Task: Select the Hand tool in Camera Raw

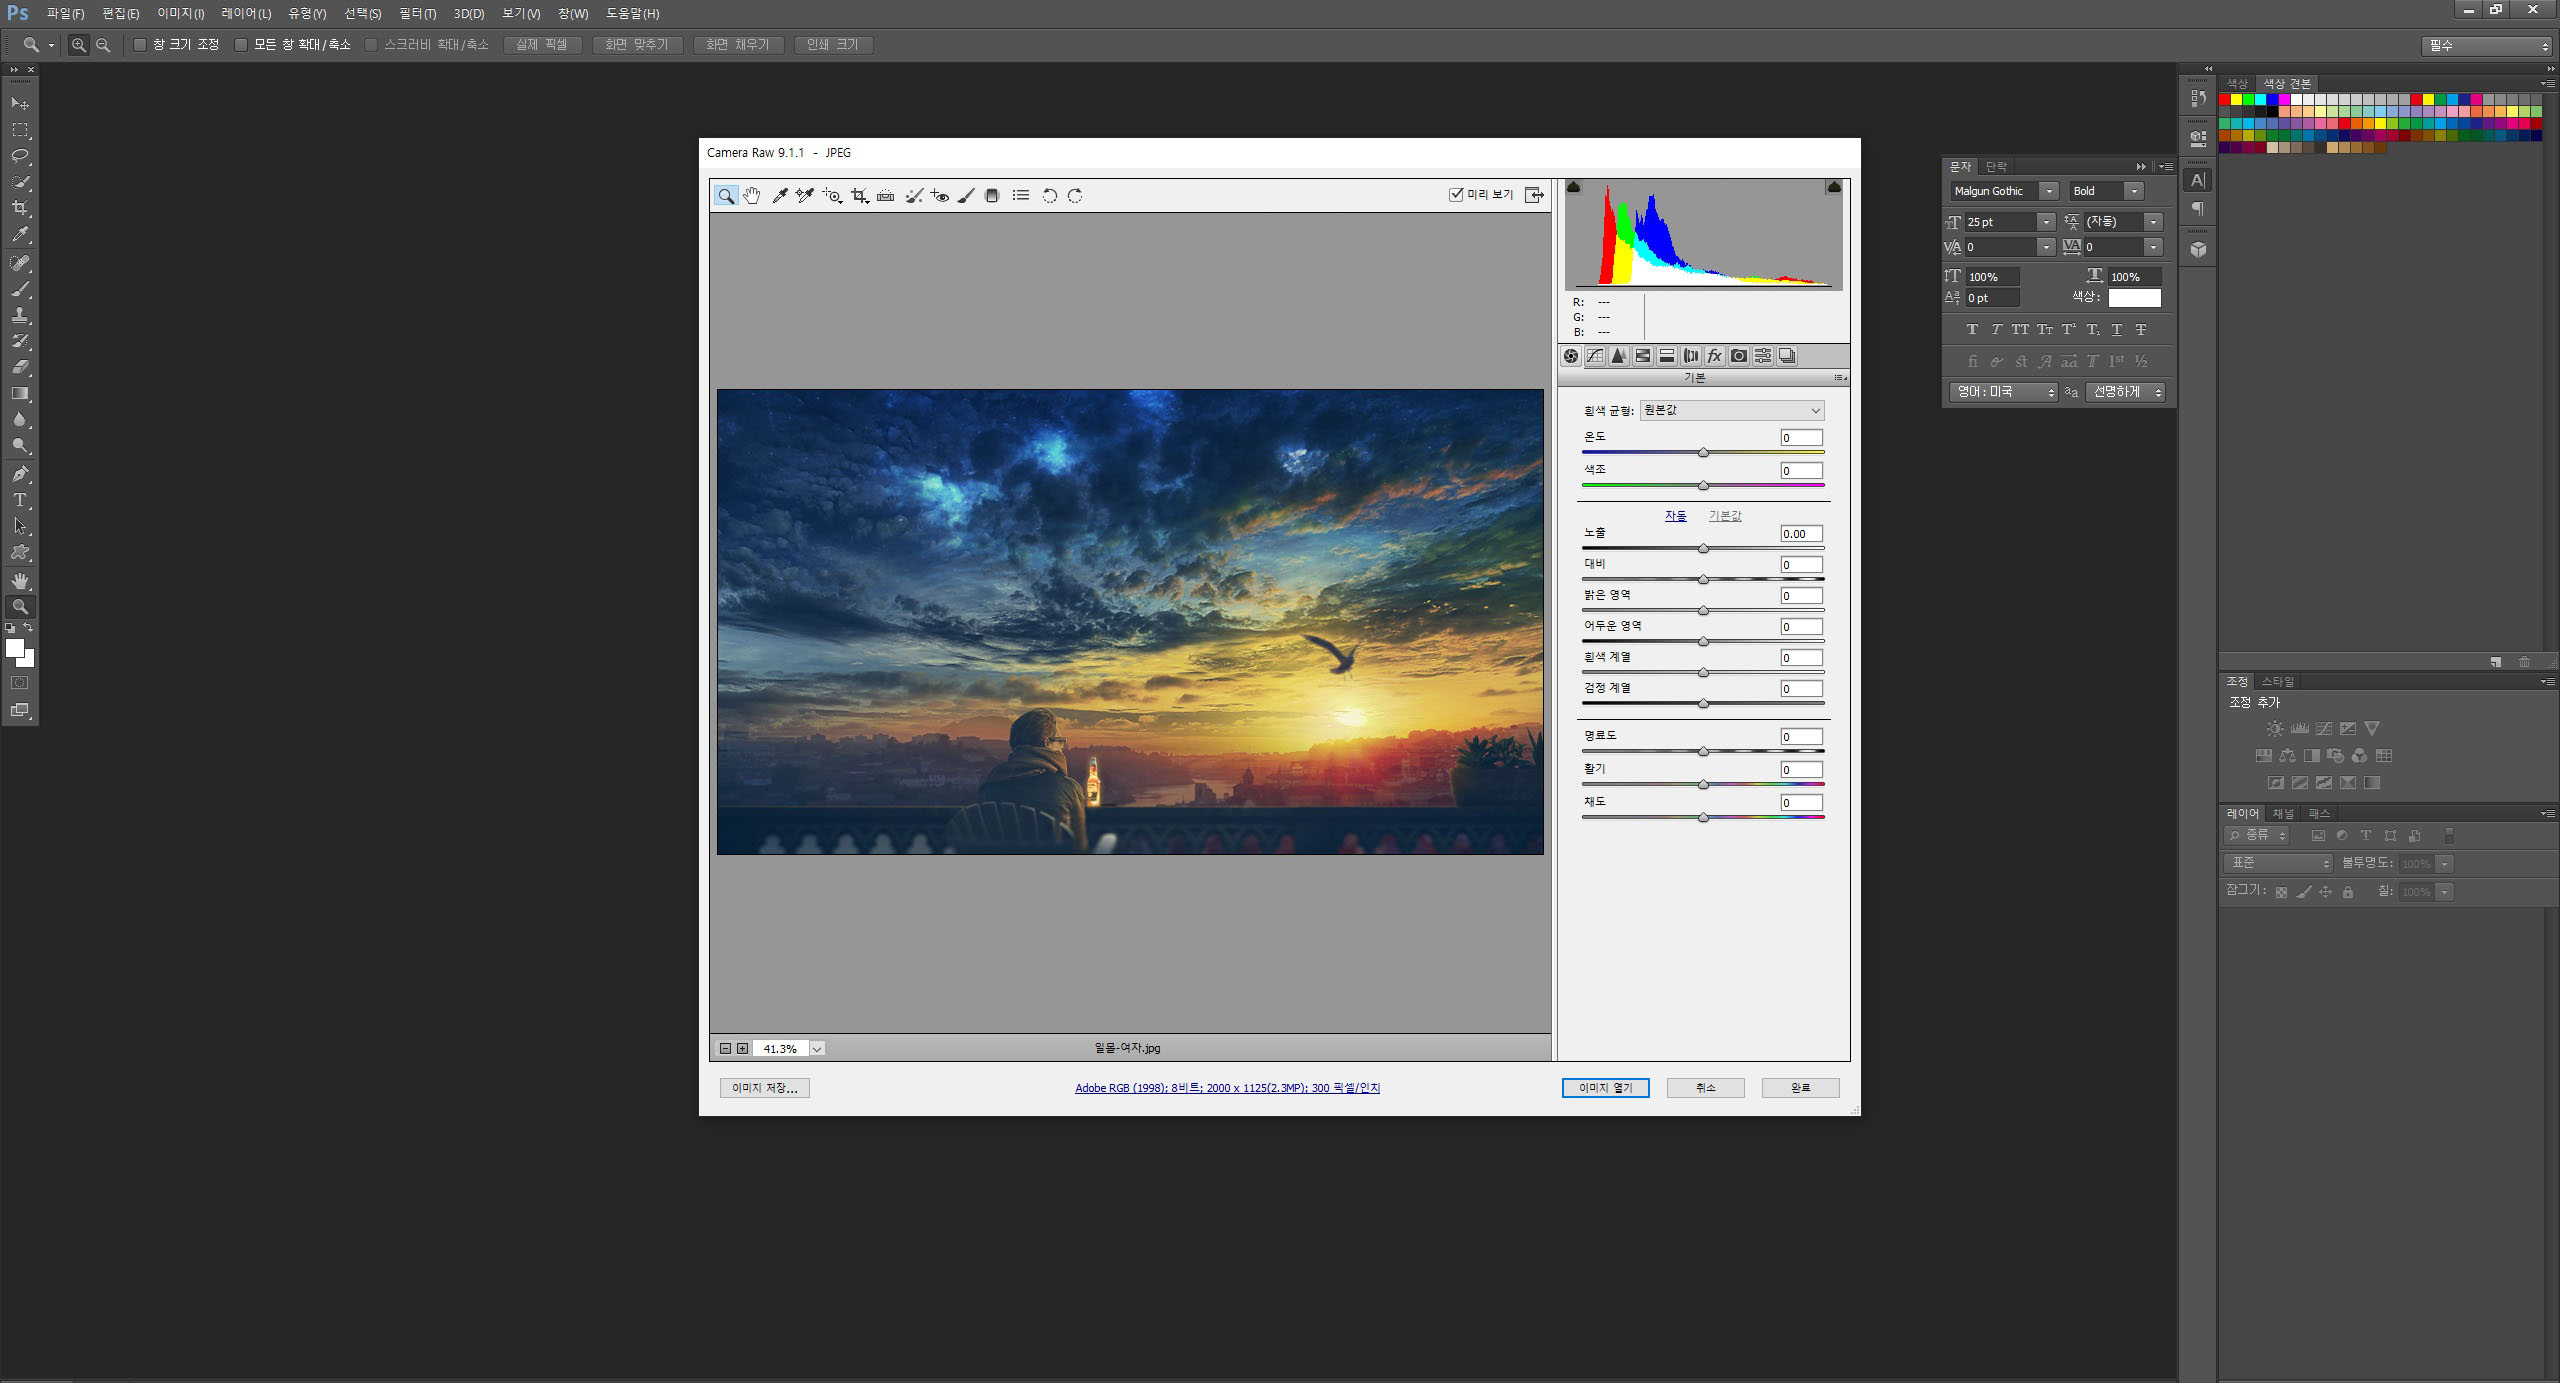Action: [x=751, y=196]
